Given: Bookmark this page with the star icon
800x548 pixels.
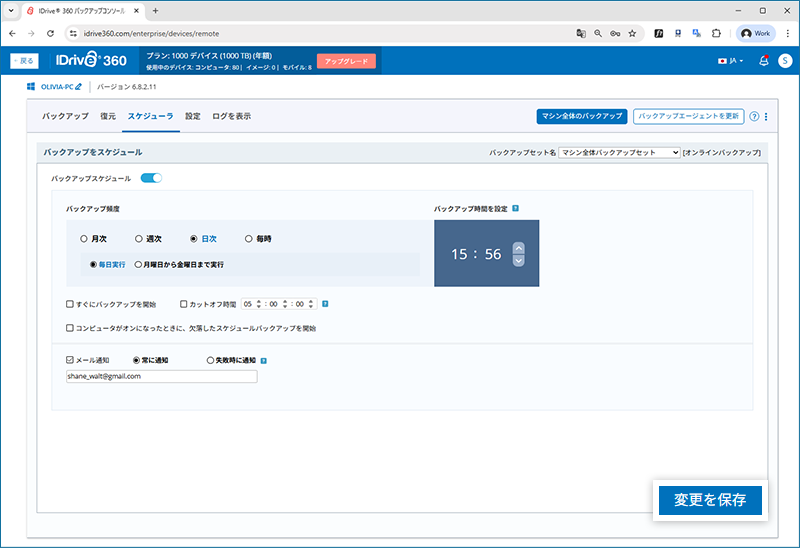Looking at the screenshot, I should click(x=632, y=33).
